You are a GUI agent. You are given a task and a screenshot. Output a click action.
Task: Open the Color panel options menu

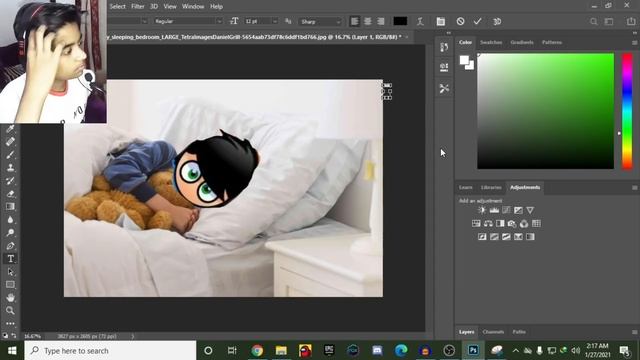click(634, 42)
